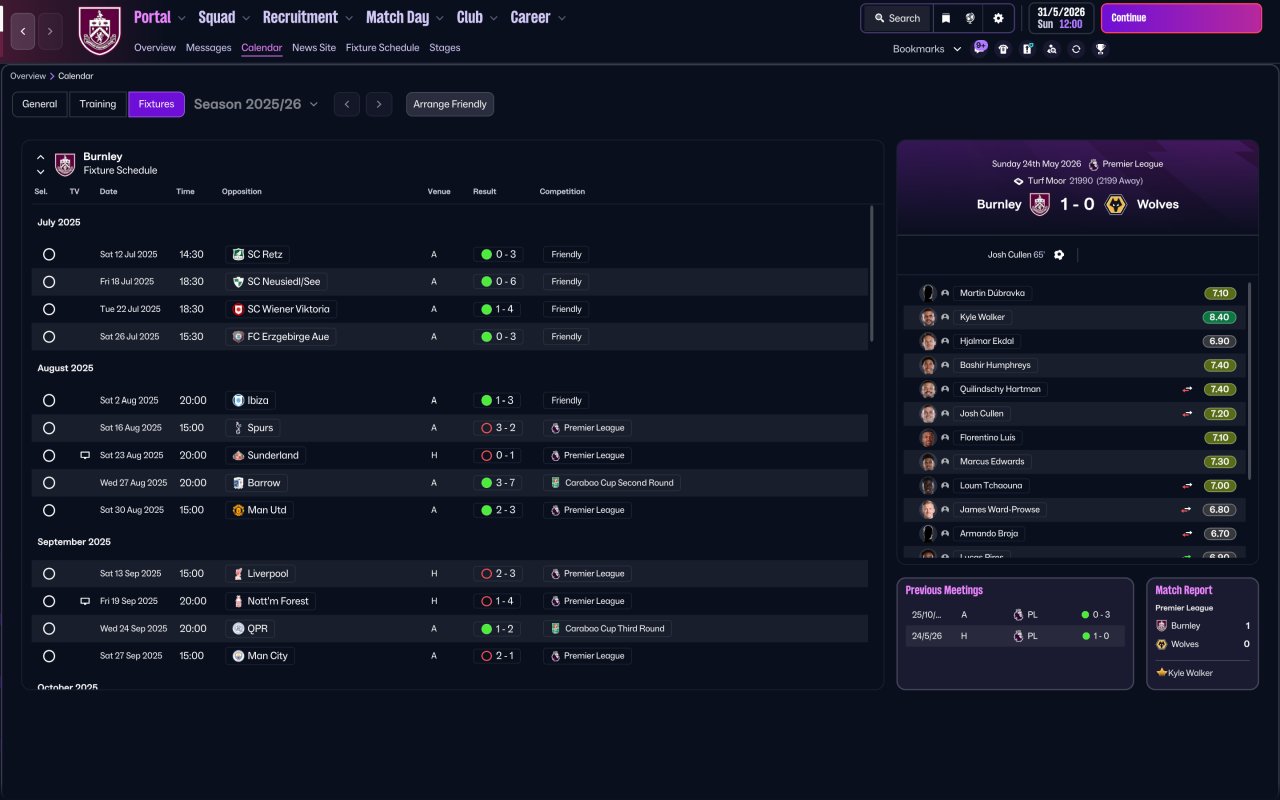Select the SC Neusiedl/See fixture radio button
This screenshot has width=1280, height=800.
point(49,282)
